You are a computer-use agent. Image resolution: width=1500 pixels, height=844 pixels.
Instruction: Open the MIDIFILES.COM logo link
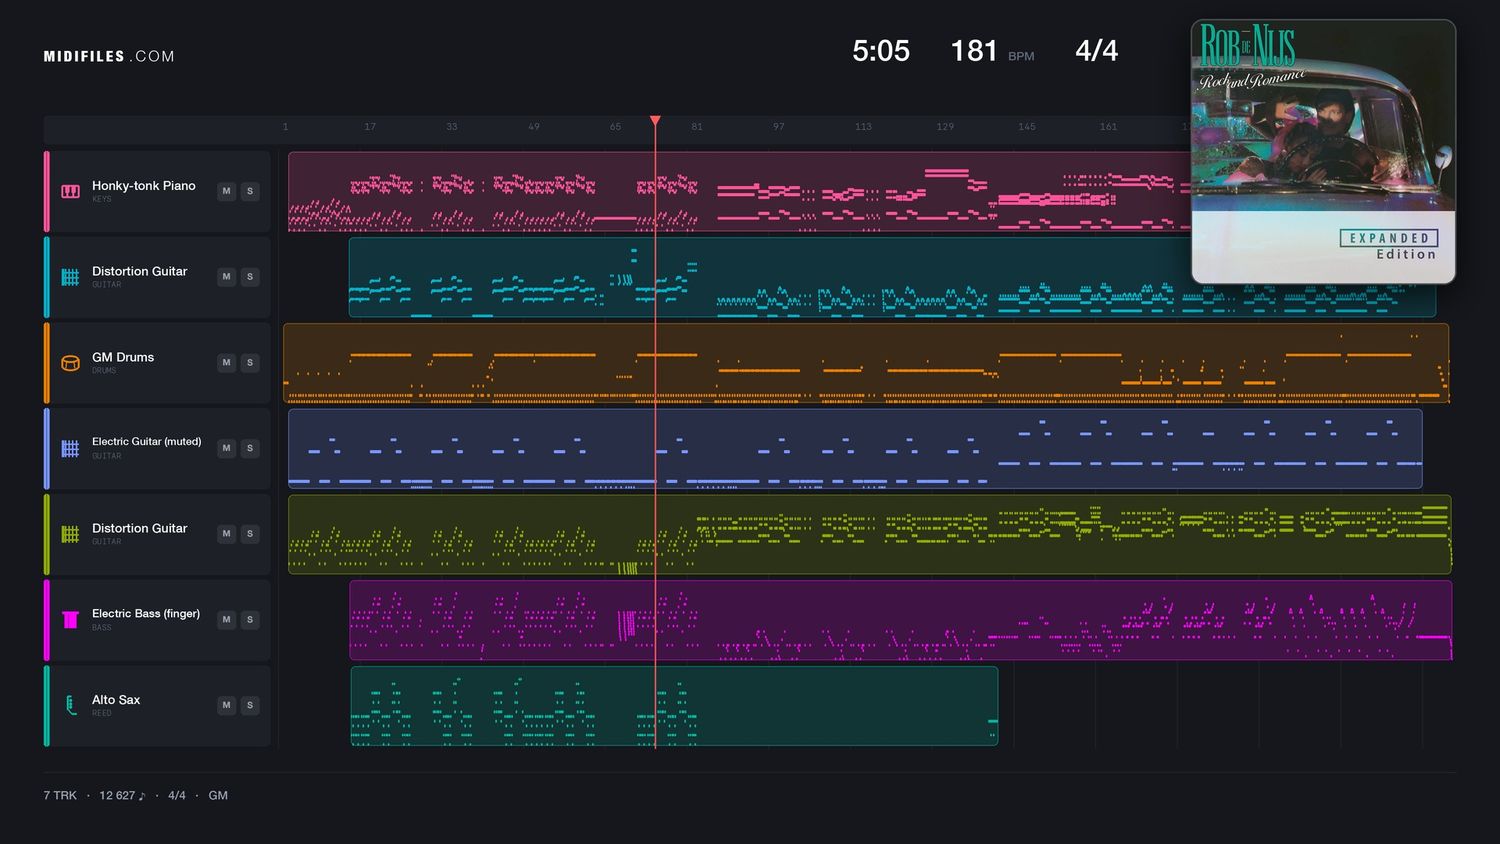point(109,56)
